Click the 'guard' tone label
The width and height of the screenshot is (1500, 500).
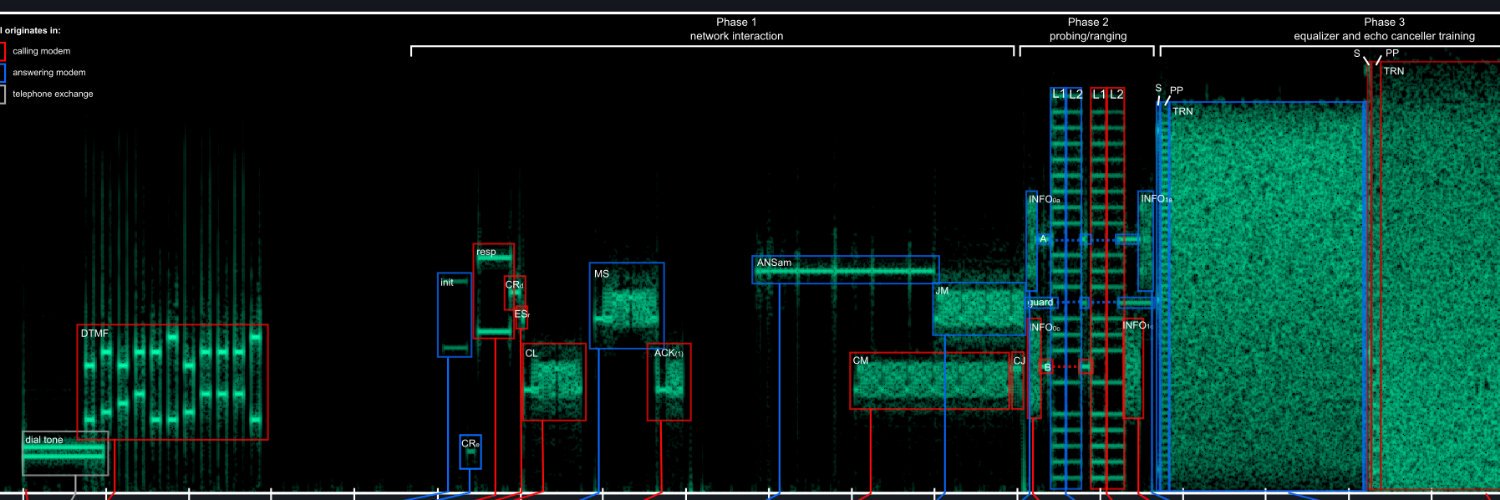(x=1041, y=302)
